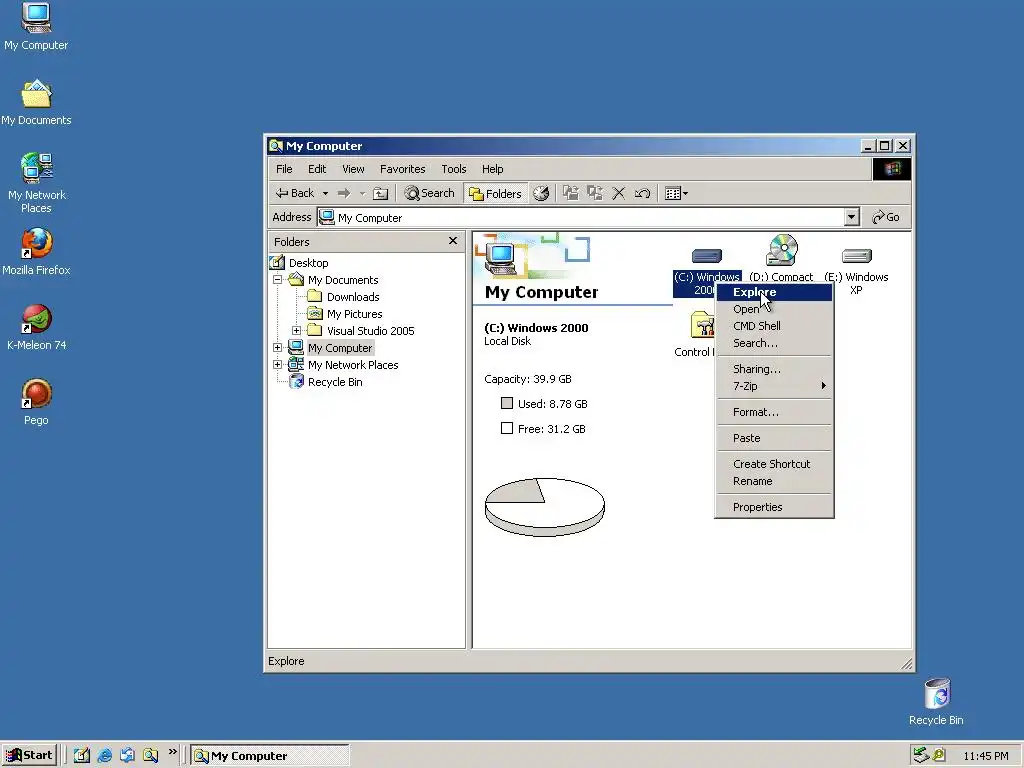Screen dimensions: 1024x768
Task: Click the Undo toolbar icon
Action: (642, 193)
